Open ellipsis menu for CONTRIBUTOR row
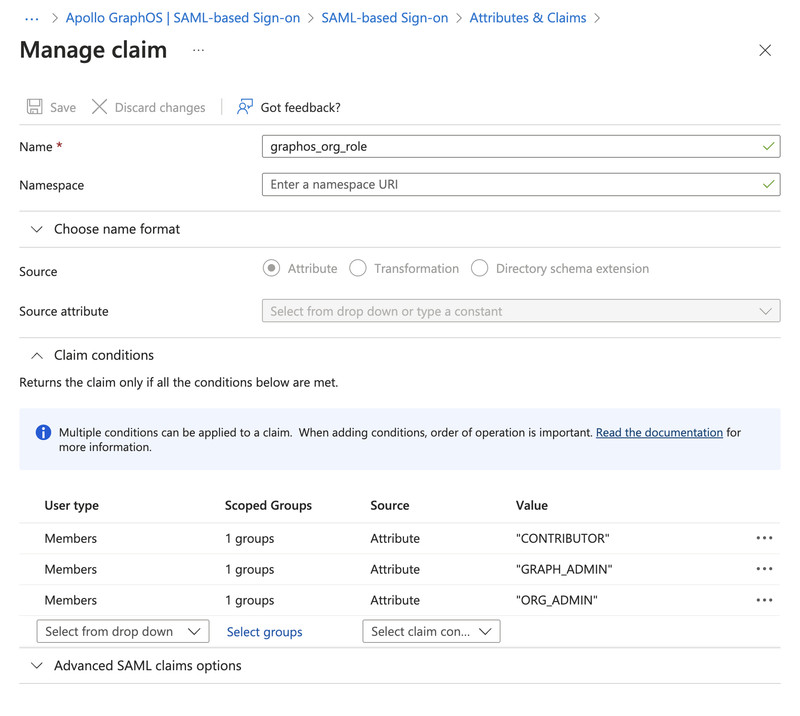 point(764,538)
